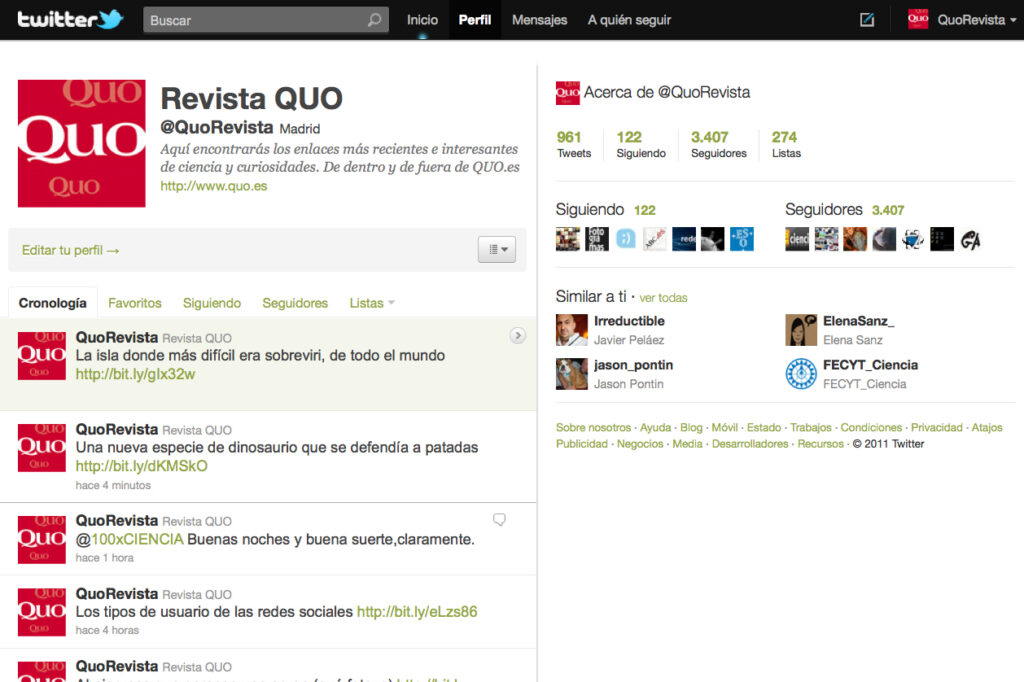
Task: Click blue smiley avatar under Siguiendo
Action: (x=626, y=239)
